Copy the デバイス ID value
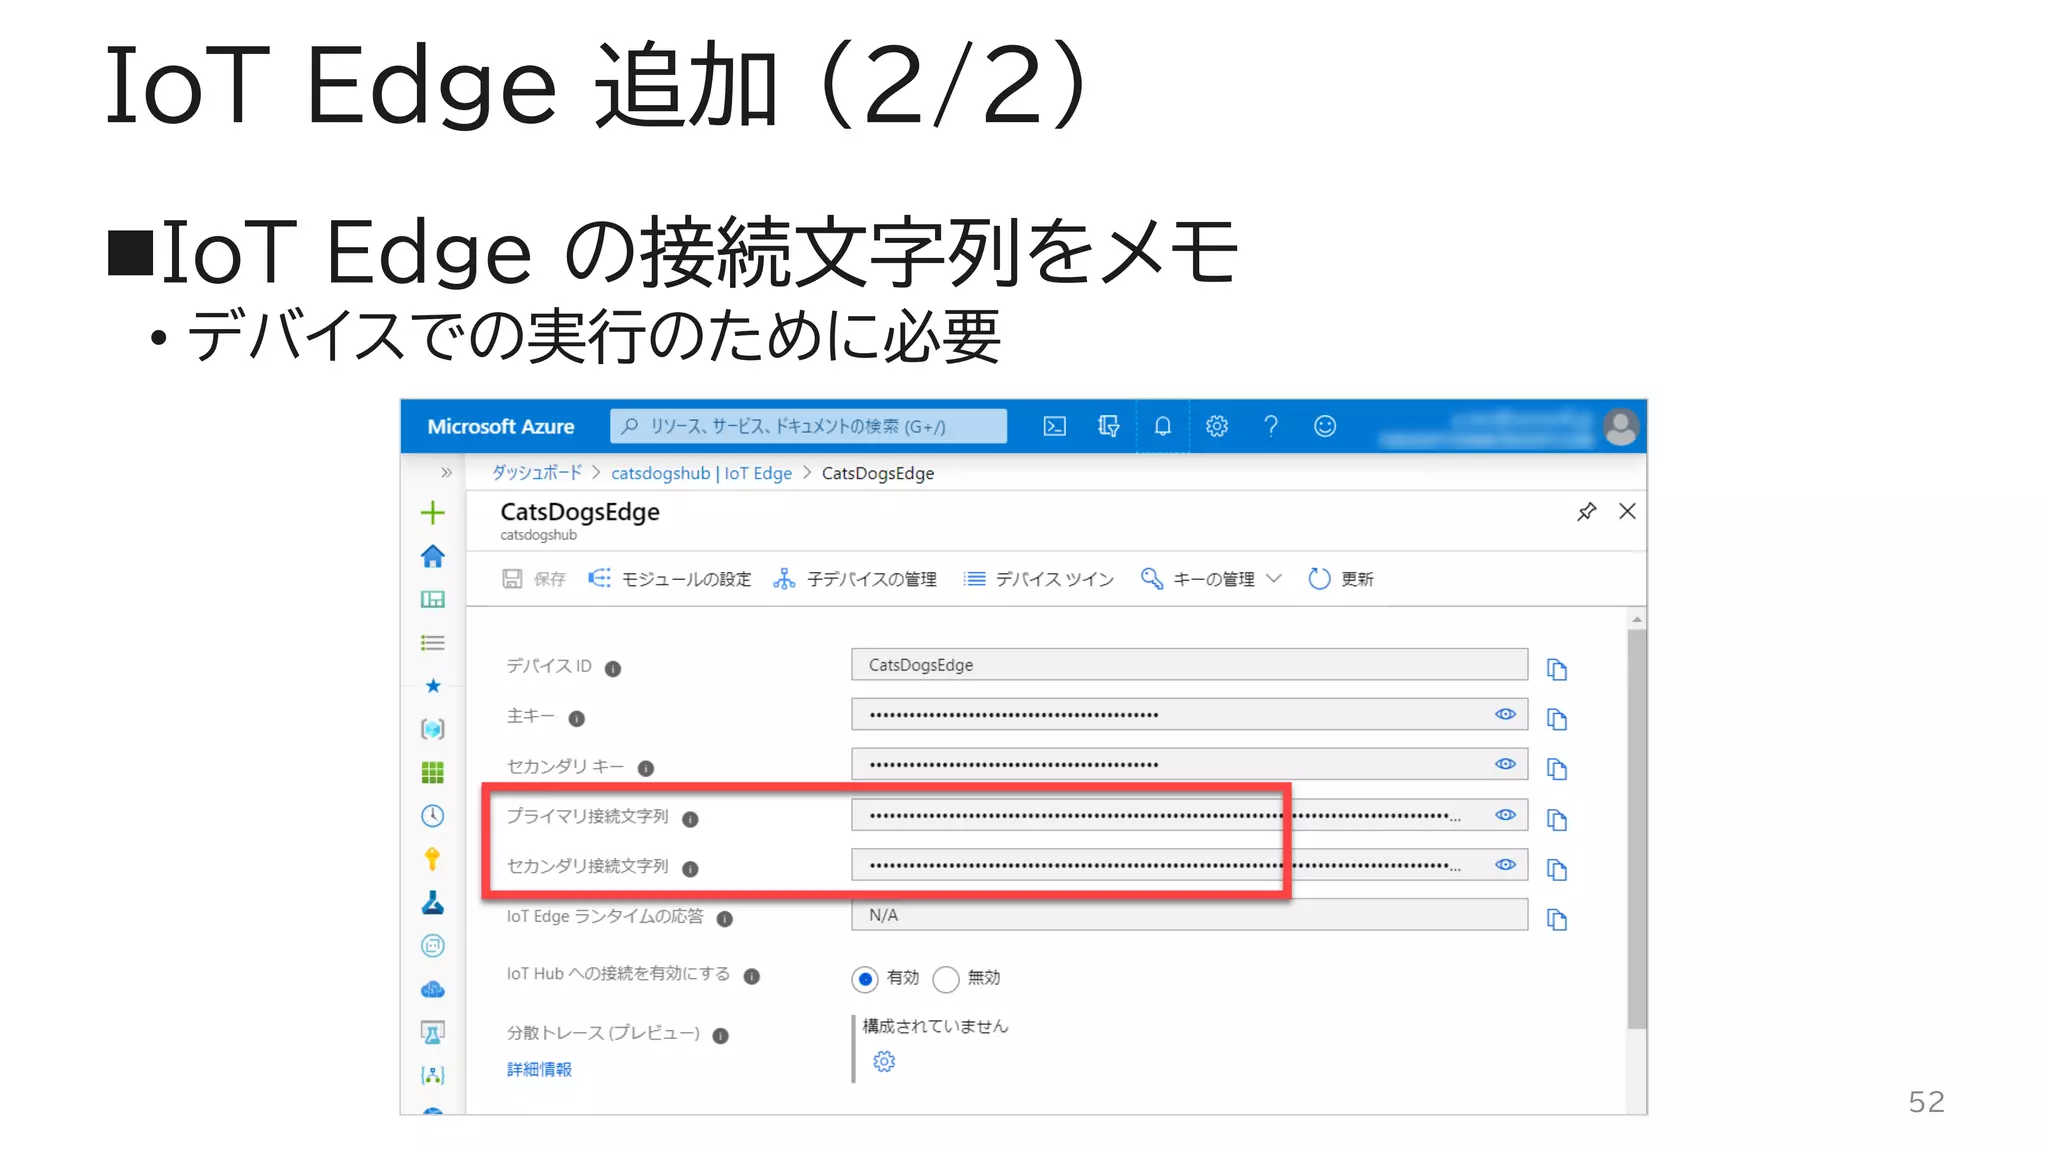The height and width of the screenshot is (1152, 2048). click(x=1557, y=669)
